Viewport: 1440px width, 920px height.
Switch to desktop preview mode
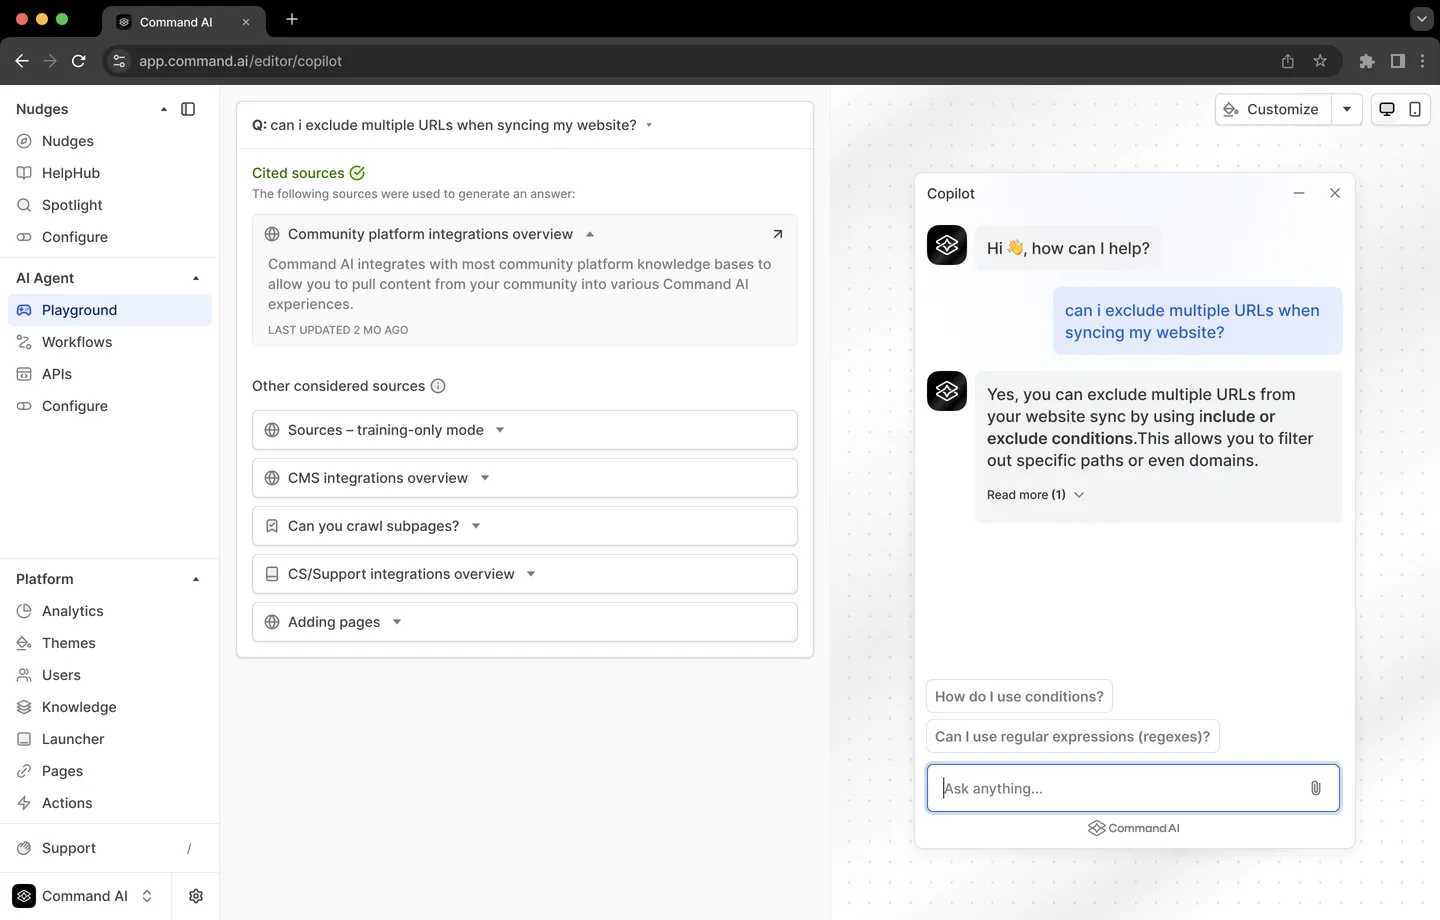pyautogui.click(x=1387, y=109)
